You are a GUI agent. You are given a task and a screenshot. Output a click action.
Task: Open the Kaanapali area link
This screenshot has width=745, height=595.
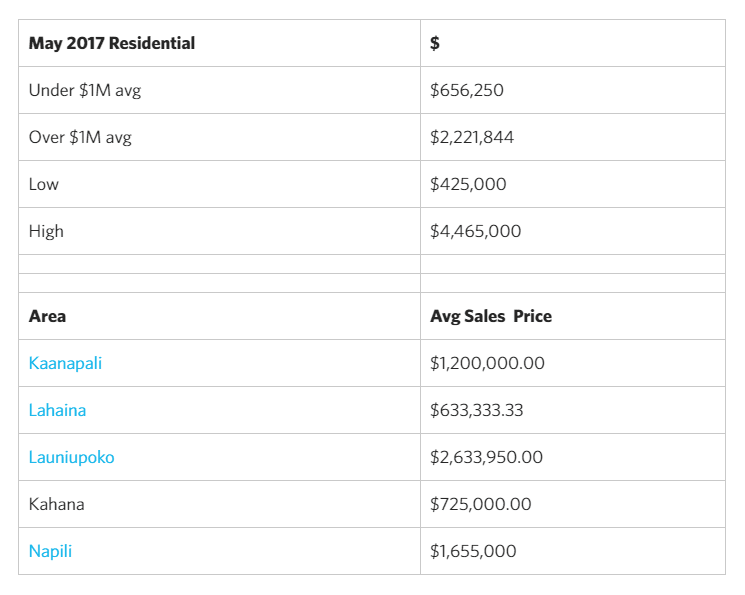65,363
